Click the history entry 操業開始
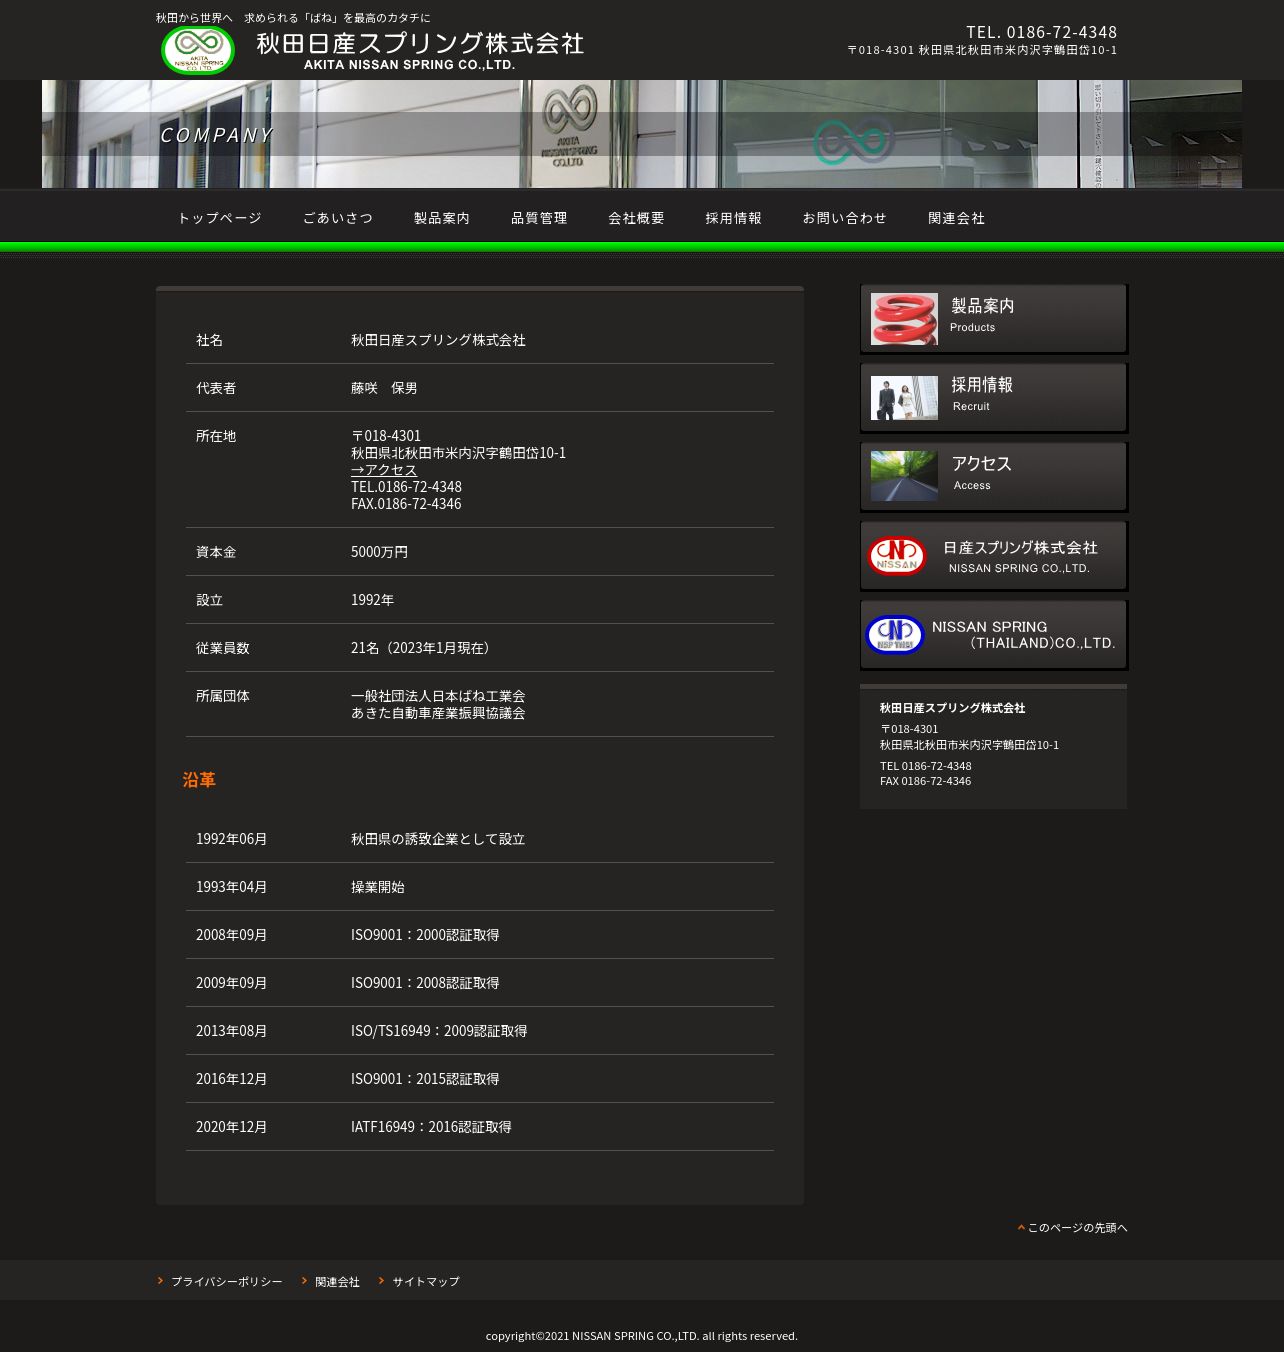 coord(378,887)
